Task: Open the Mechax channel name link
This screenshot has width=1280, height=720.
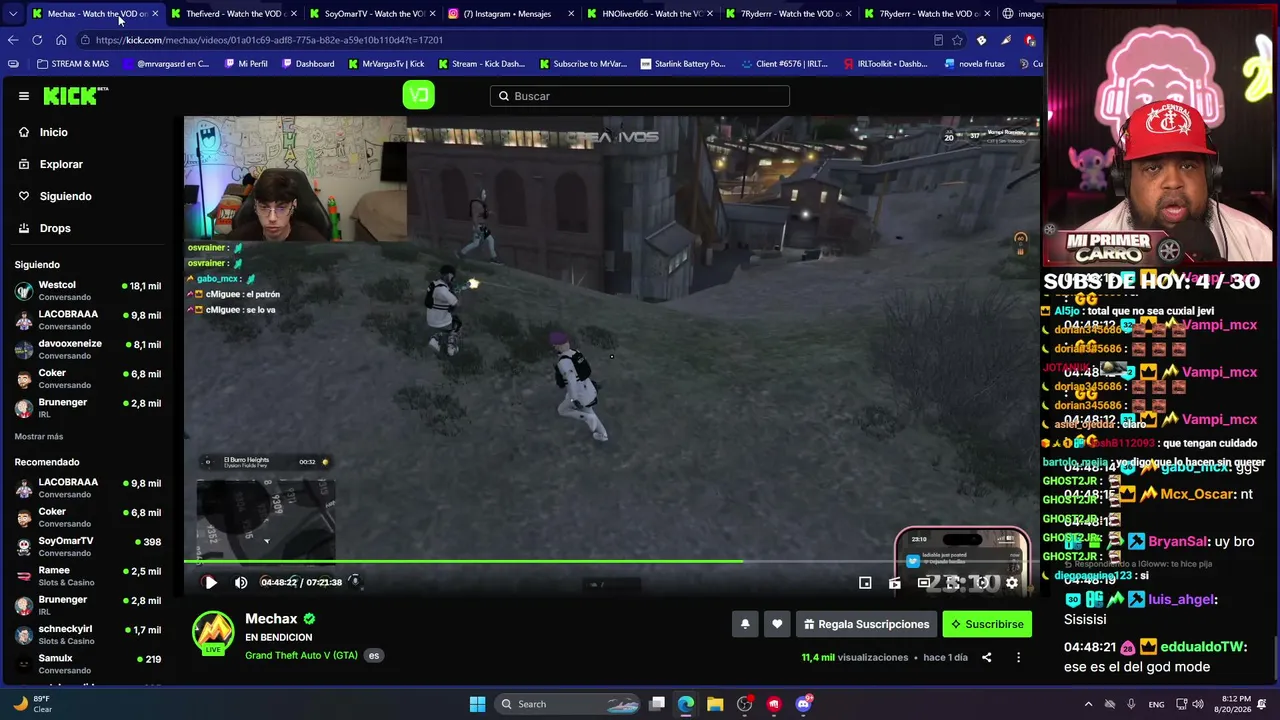Action: pyautogui.click(x=271, y=619)
